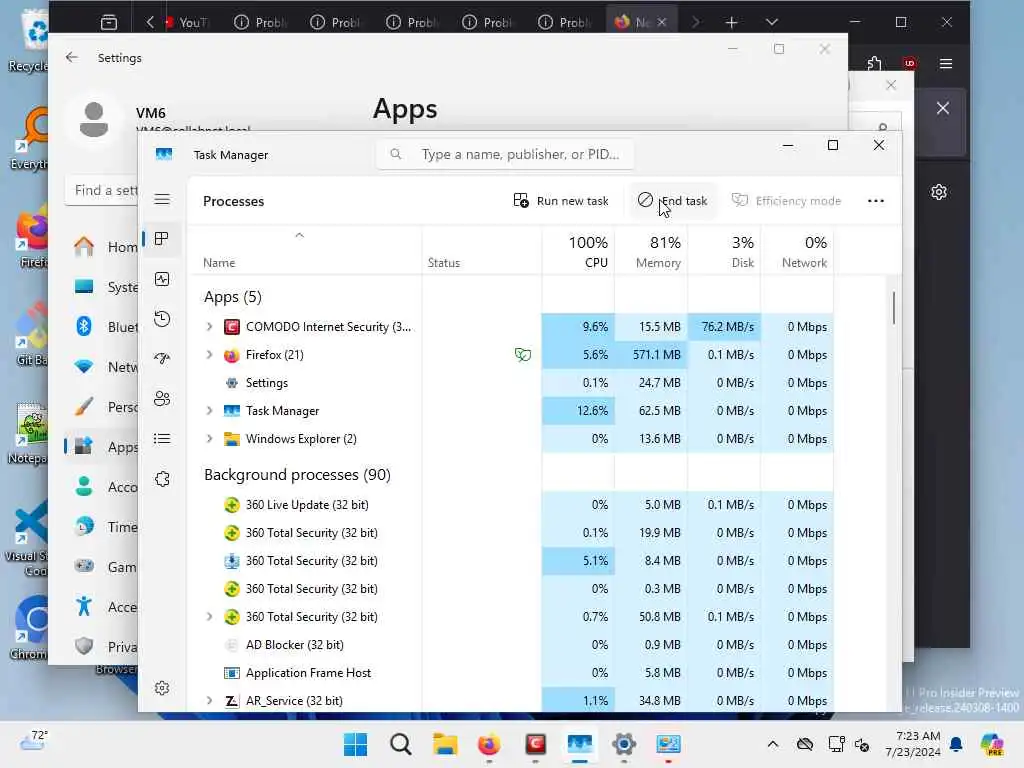This screenshot has height=768, width=1024.
Task: Sort processes by Network column
Action: point(797,251)
